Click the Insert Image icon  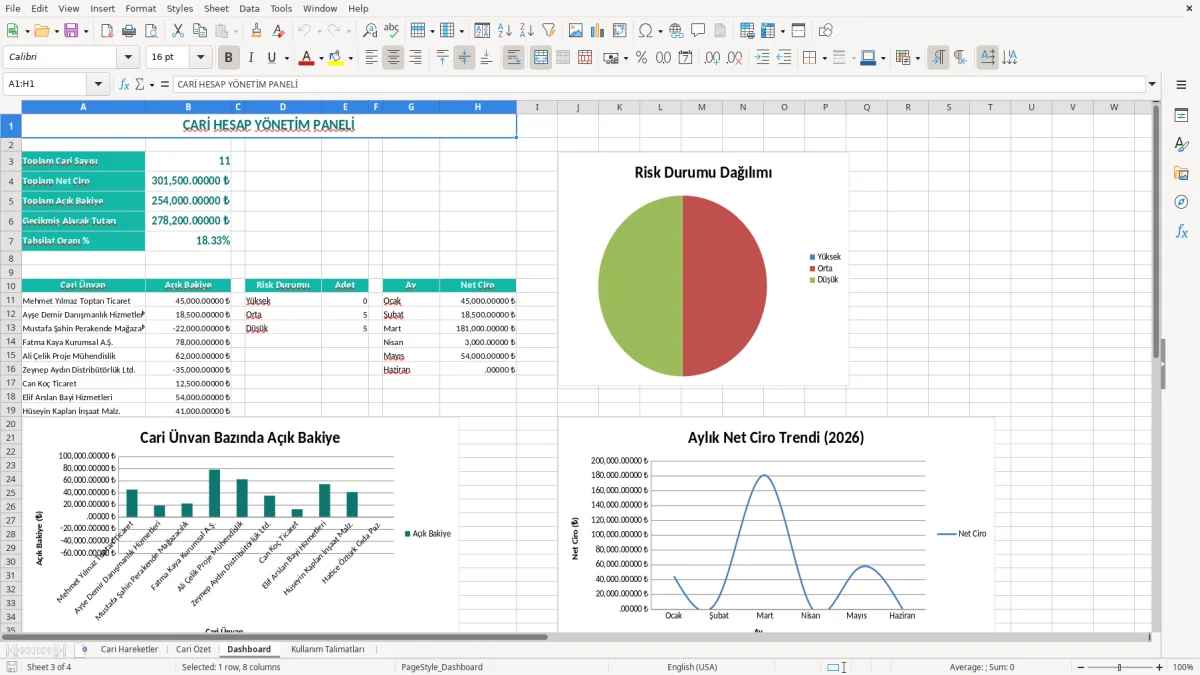click(576, 31)
